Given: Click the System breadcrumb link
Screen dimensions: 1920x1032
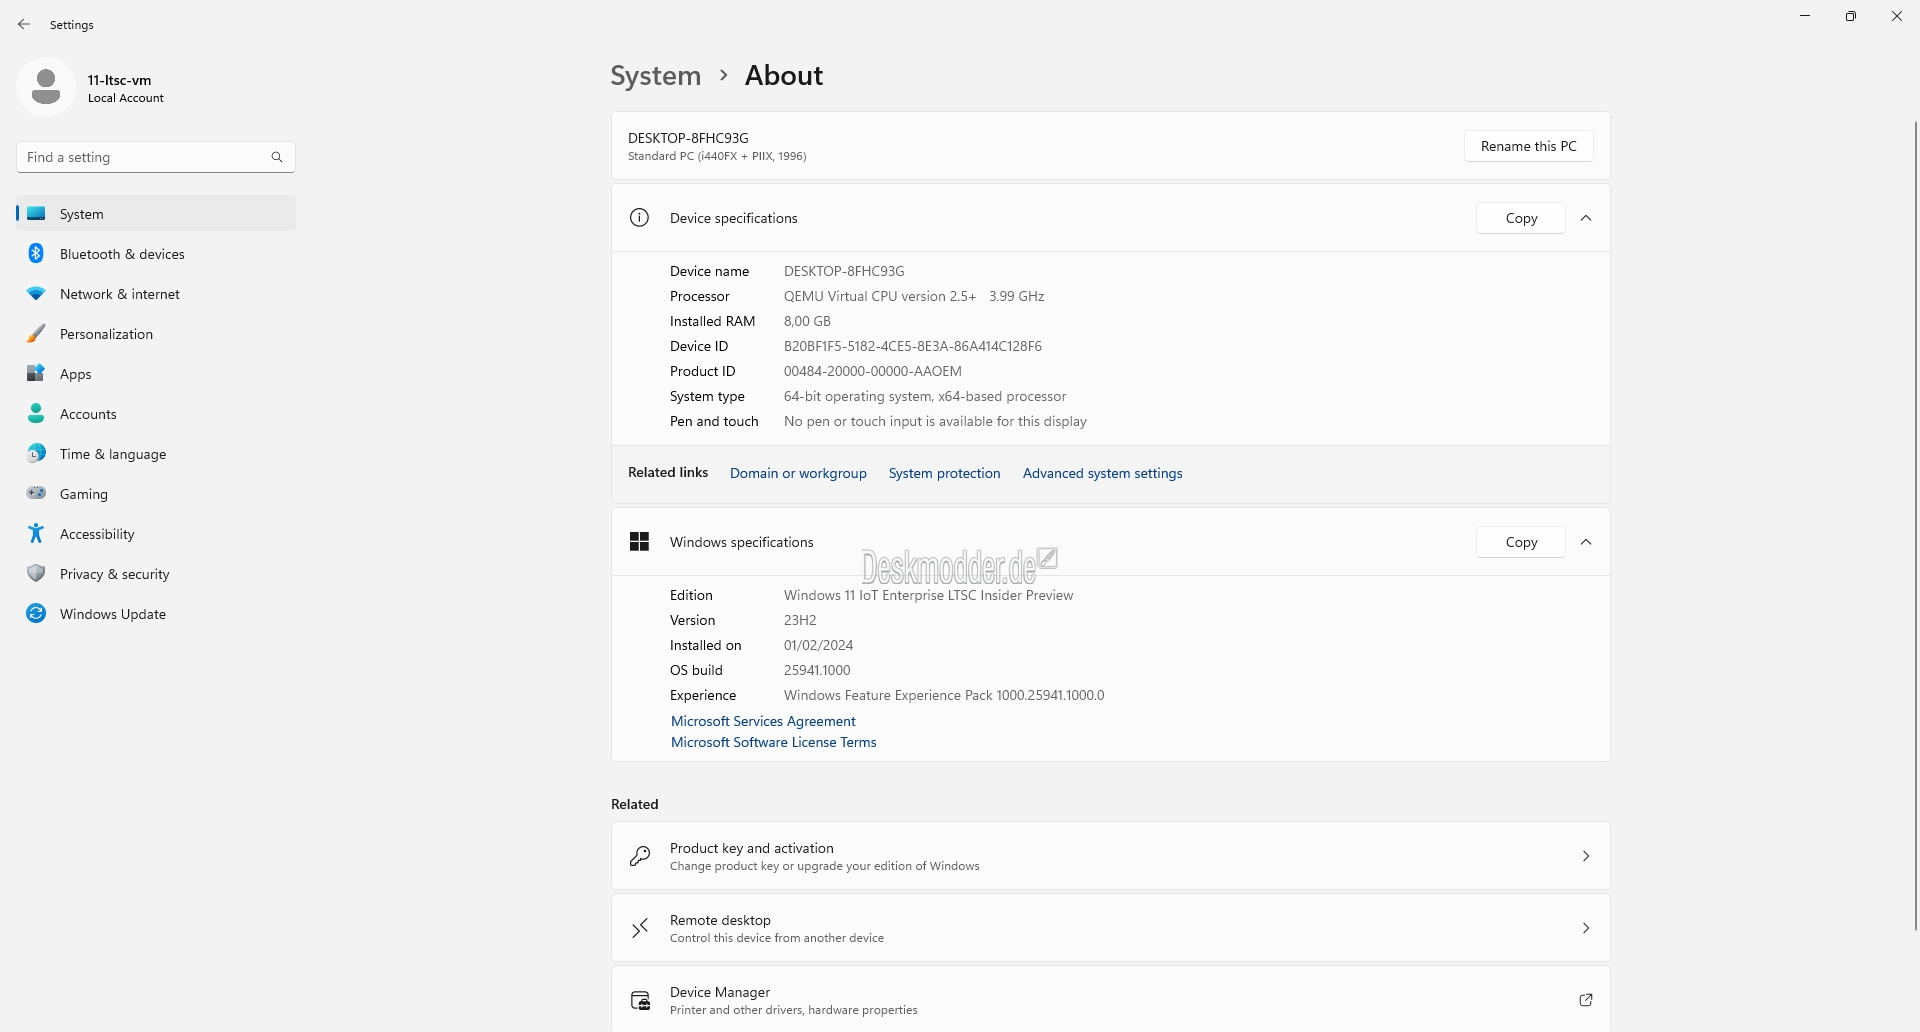Looking at the screenshot, I should pos(656,76).
